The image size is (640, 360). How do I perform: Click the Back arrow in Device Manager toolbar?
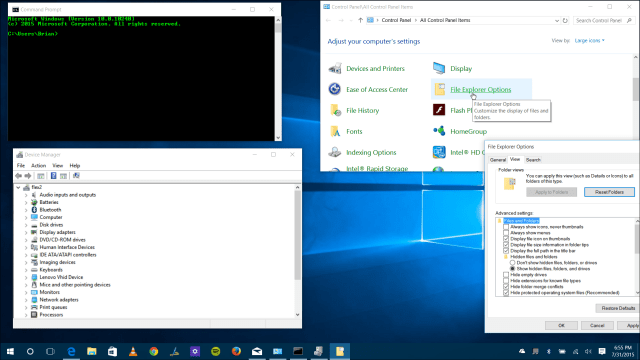coord(18,176)
